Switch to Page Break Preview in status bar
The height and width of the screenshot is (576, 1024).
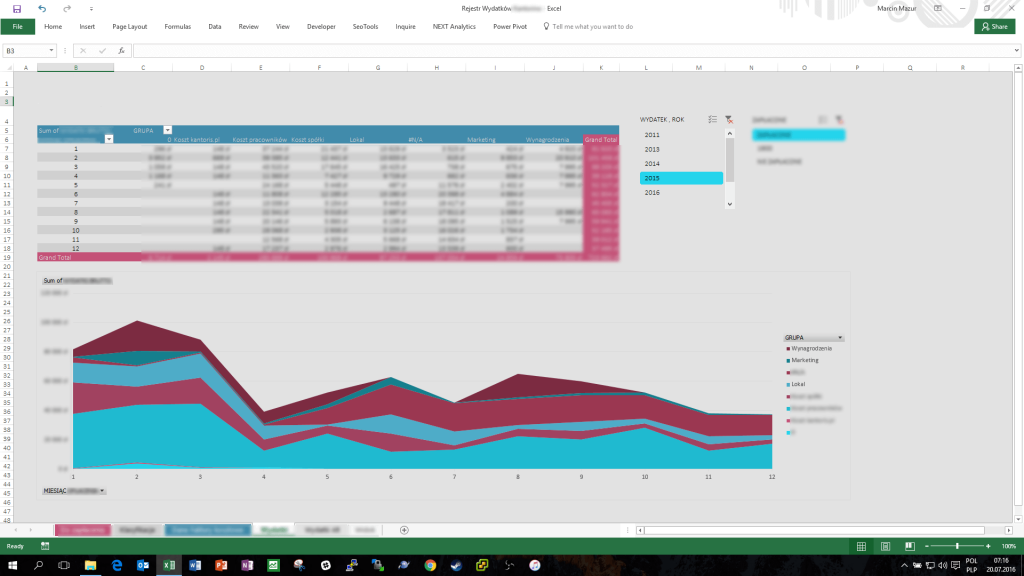[908, 546]
